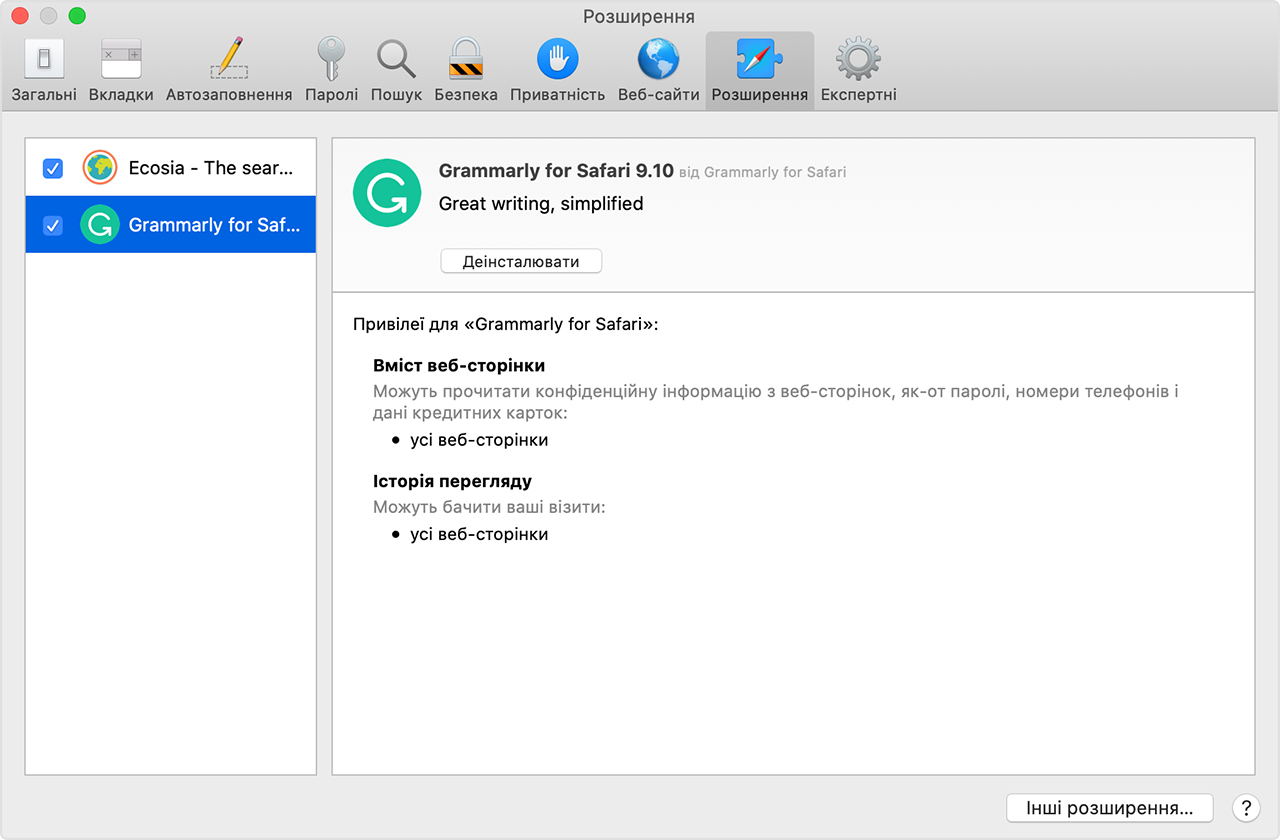1280x840 pixels.
Task: Click the Інші розширення button
Action: click(x=1109, y=808)
